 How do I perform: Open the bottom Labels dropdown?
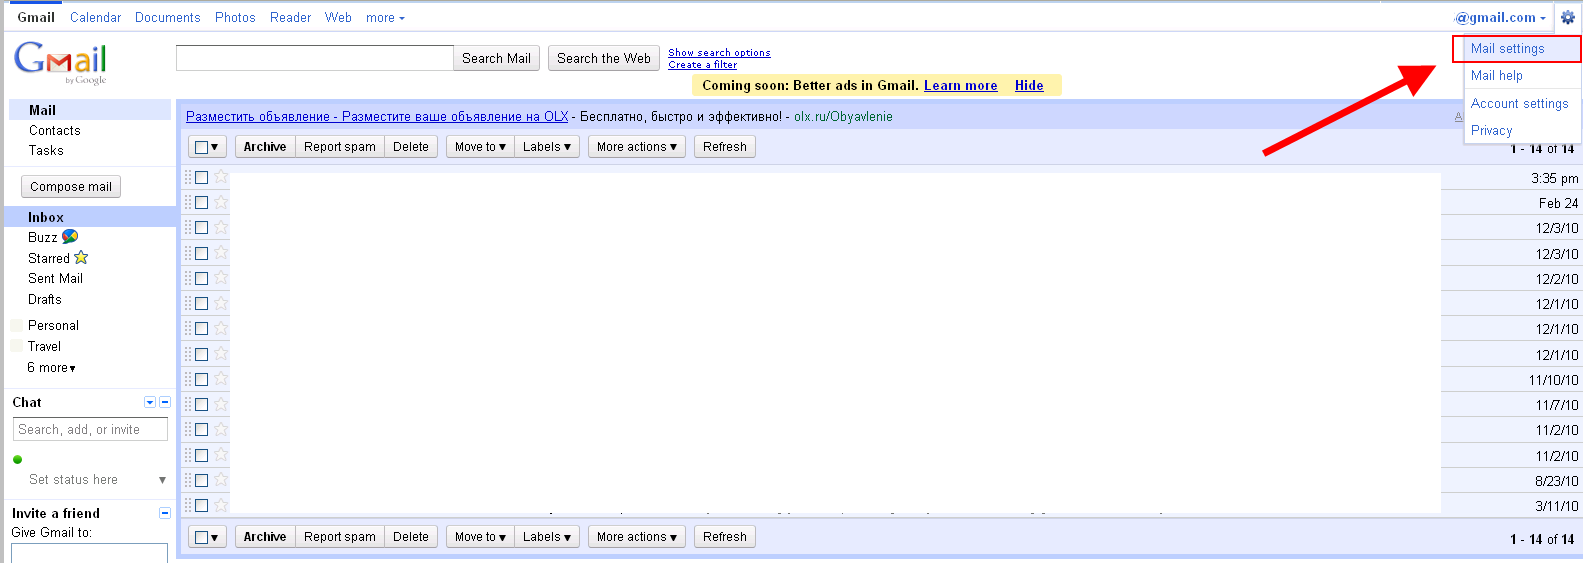pos(546,537)
